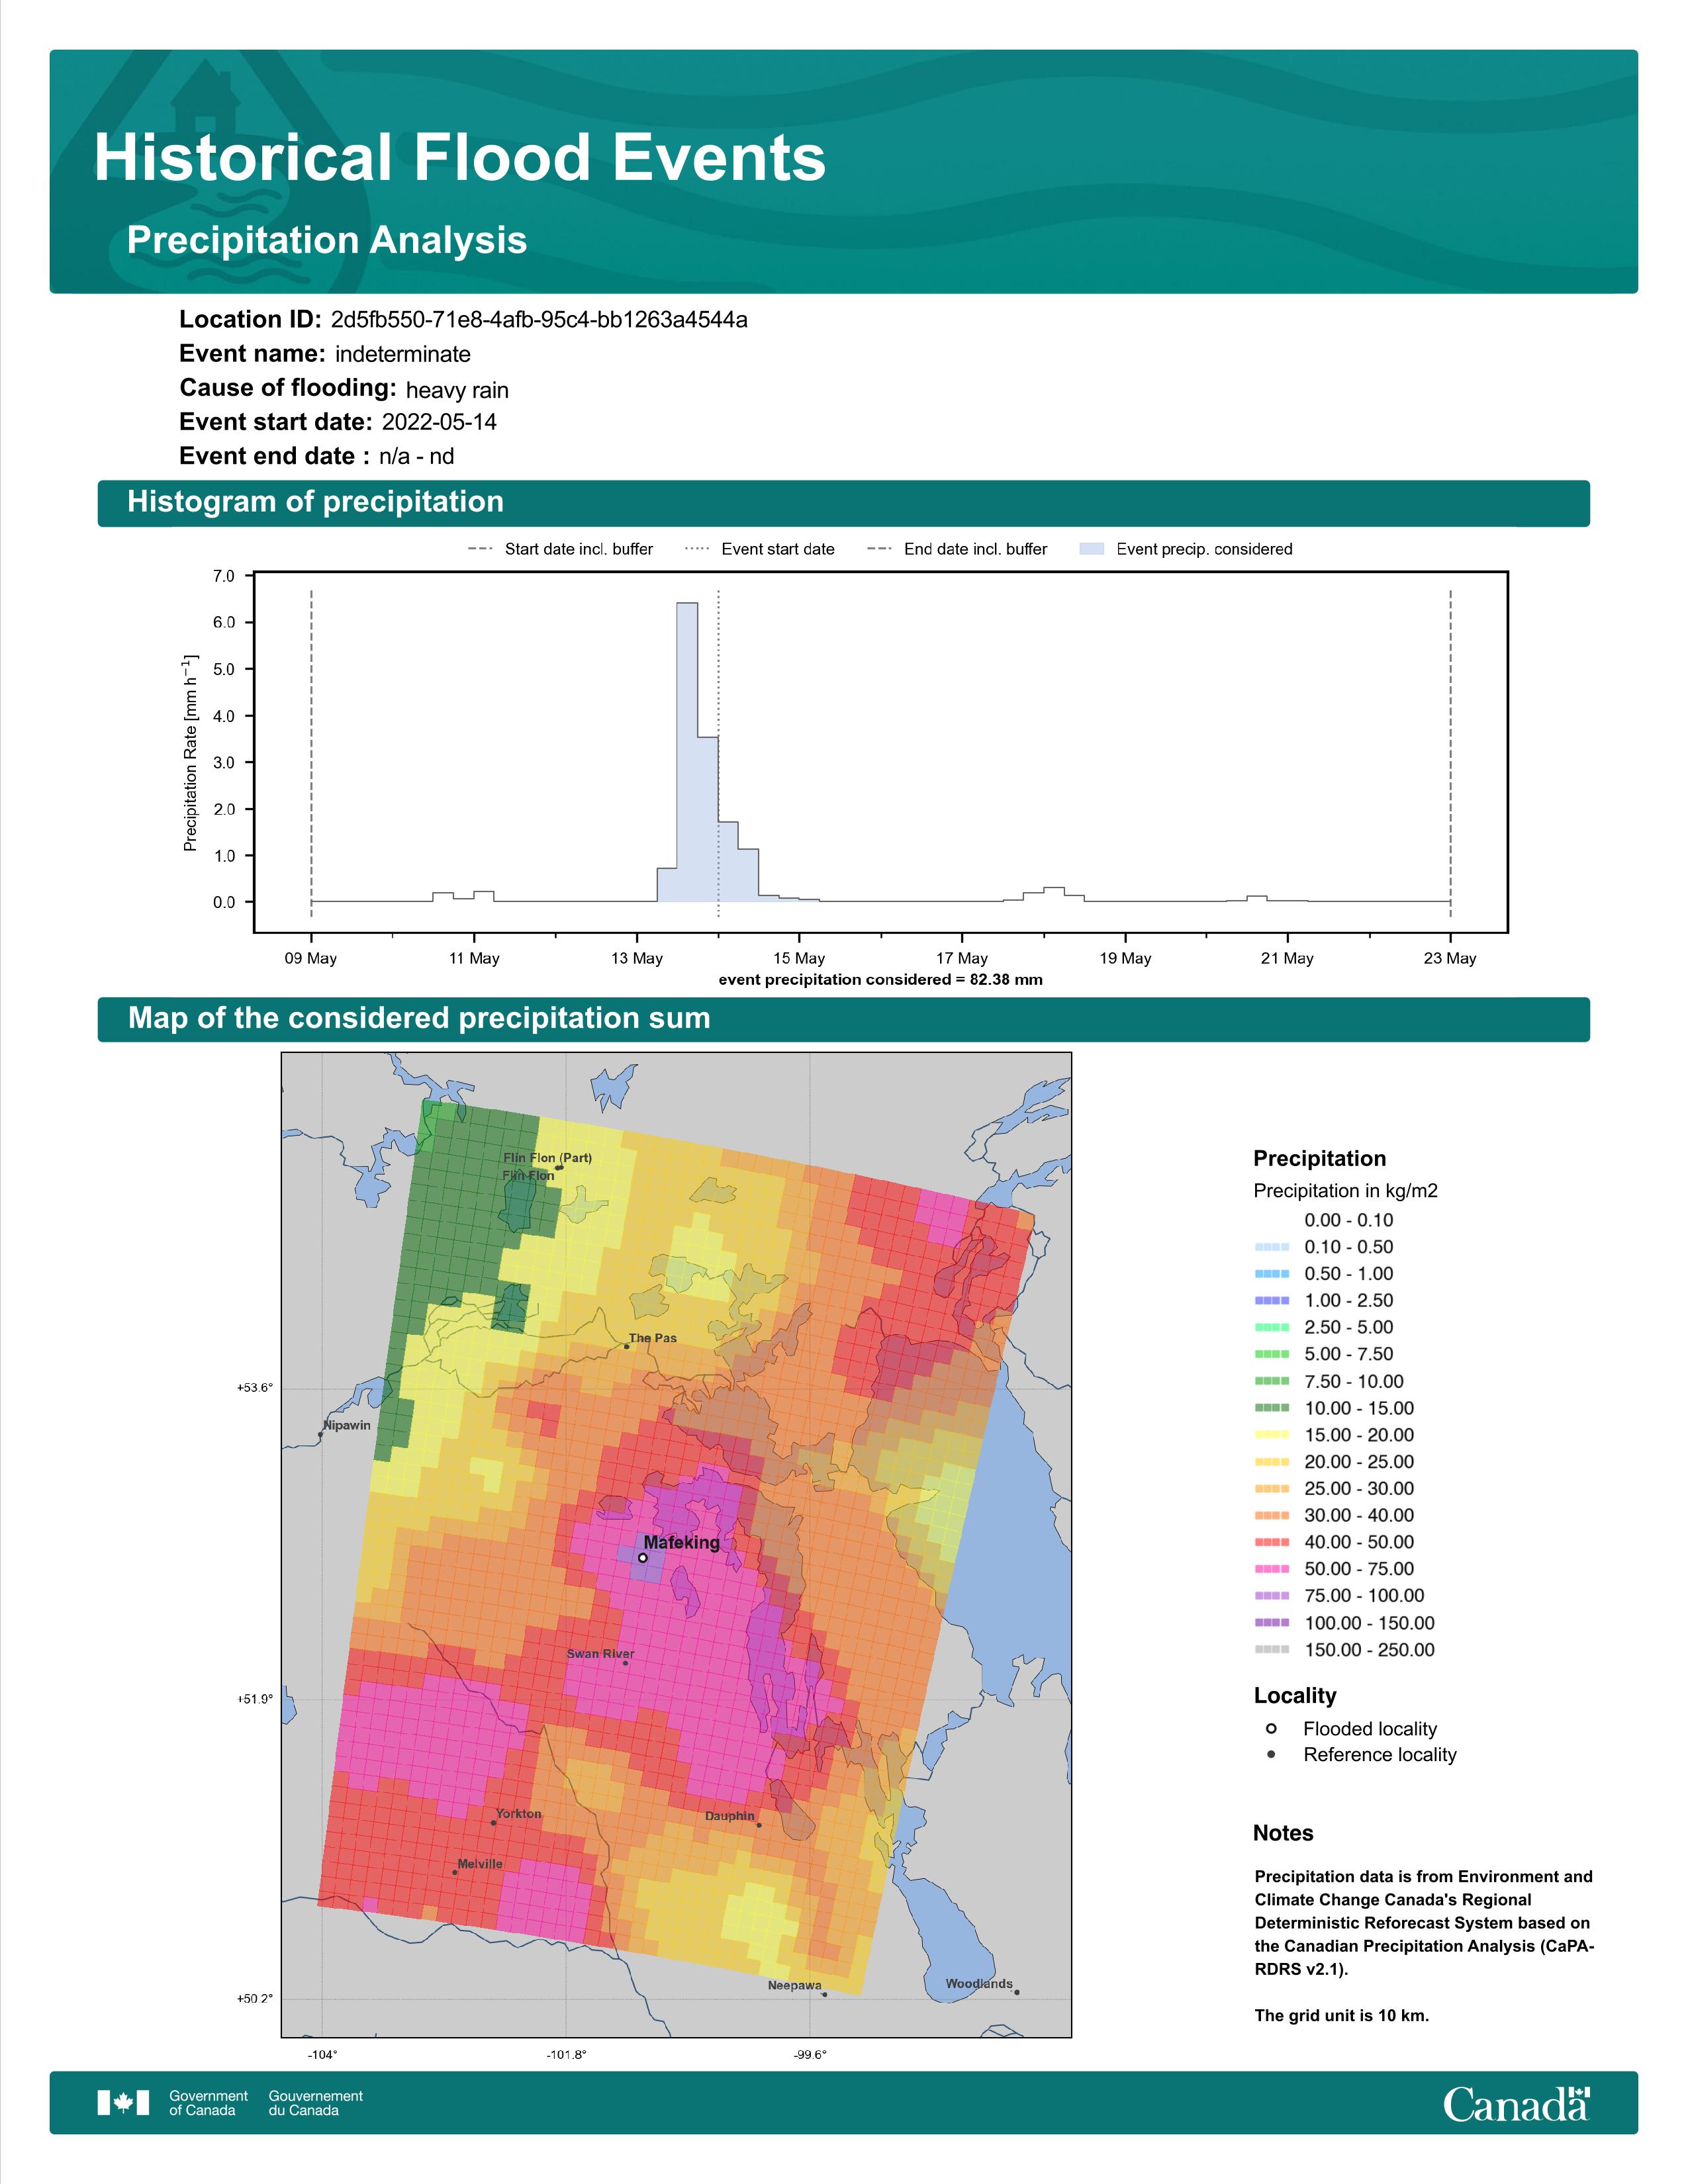Screen dimensions: 1688x2184
Task: Click the Start date incl. buffer legend entry
Action: [560, 549]
